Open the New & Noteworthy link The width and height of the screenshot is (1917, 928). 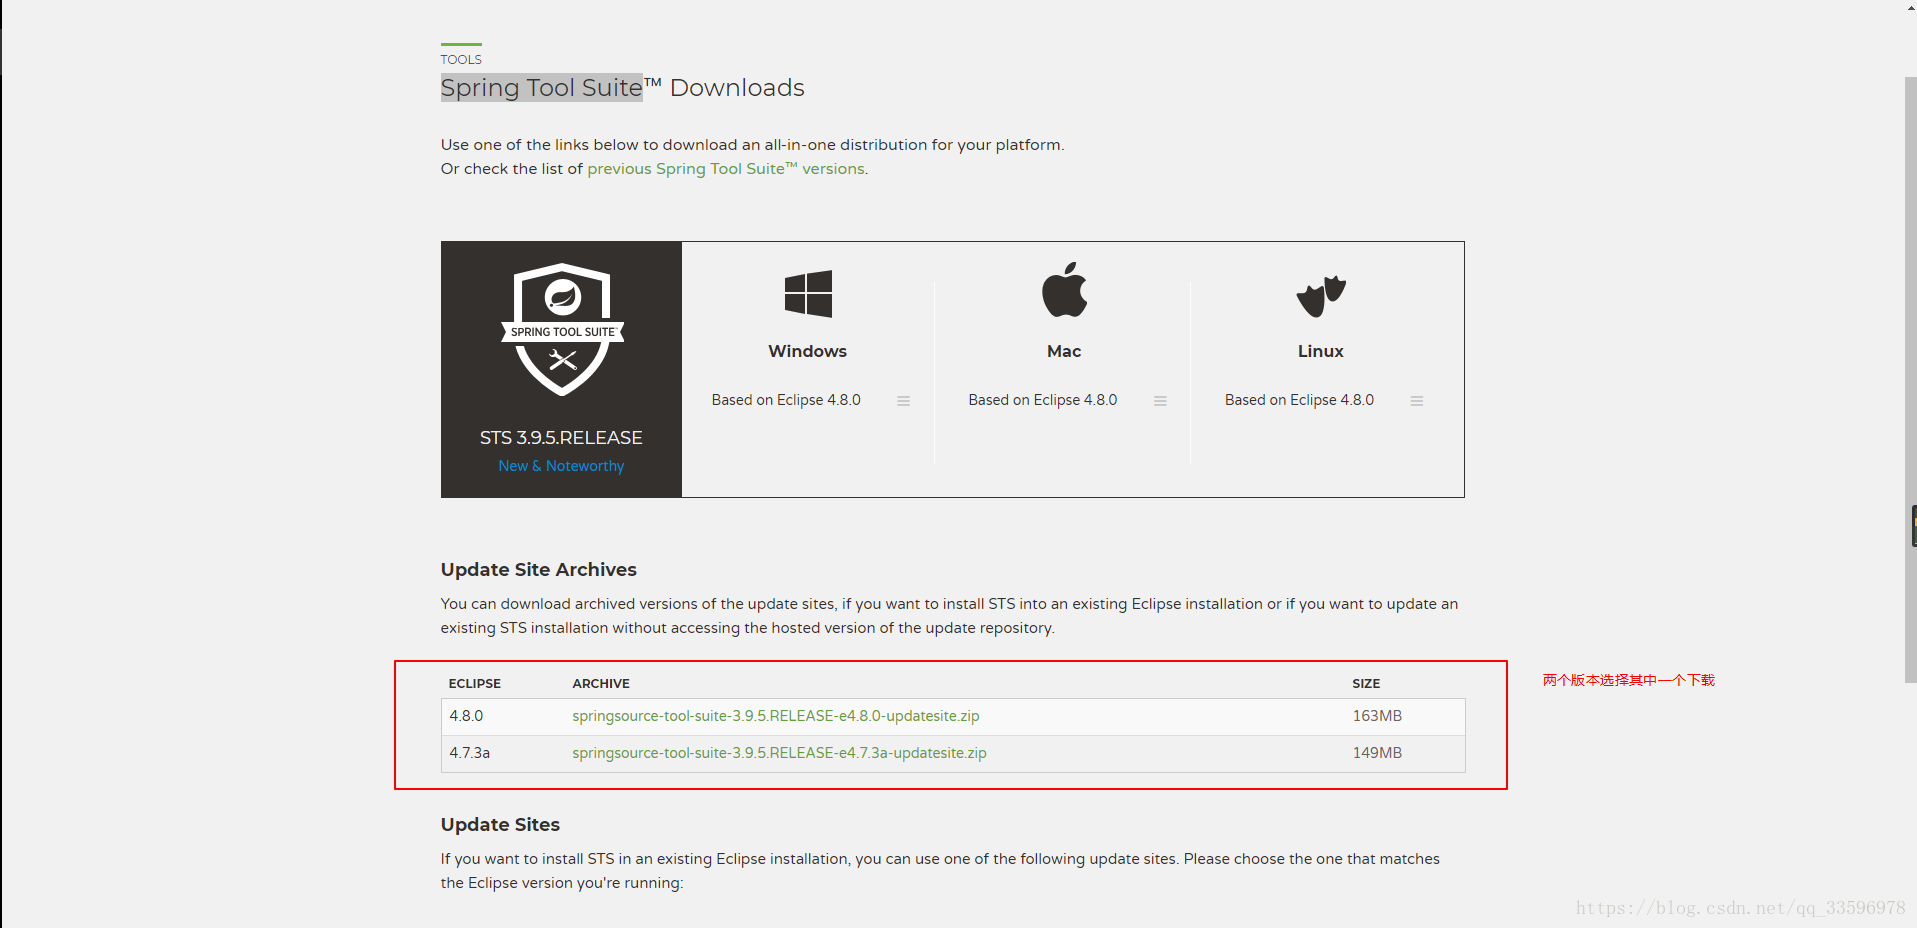coord(561,466)
